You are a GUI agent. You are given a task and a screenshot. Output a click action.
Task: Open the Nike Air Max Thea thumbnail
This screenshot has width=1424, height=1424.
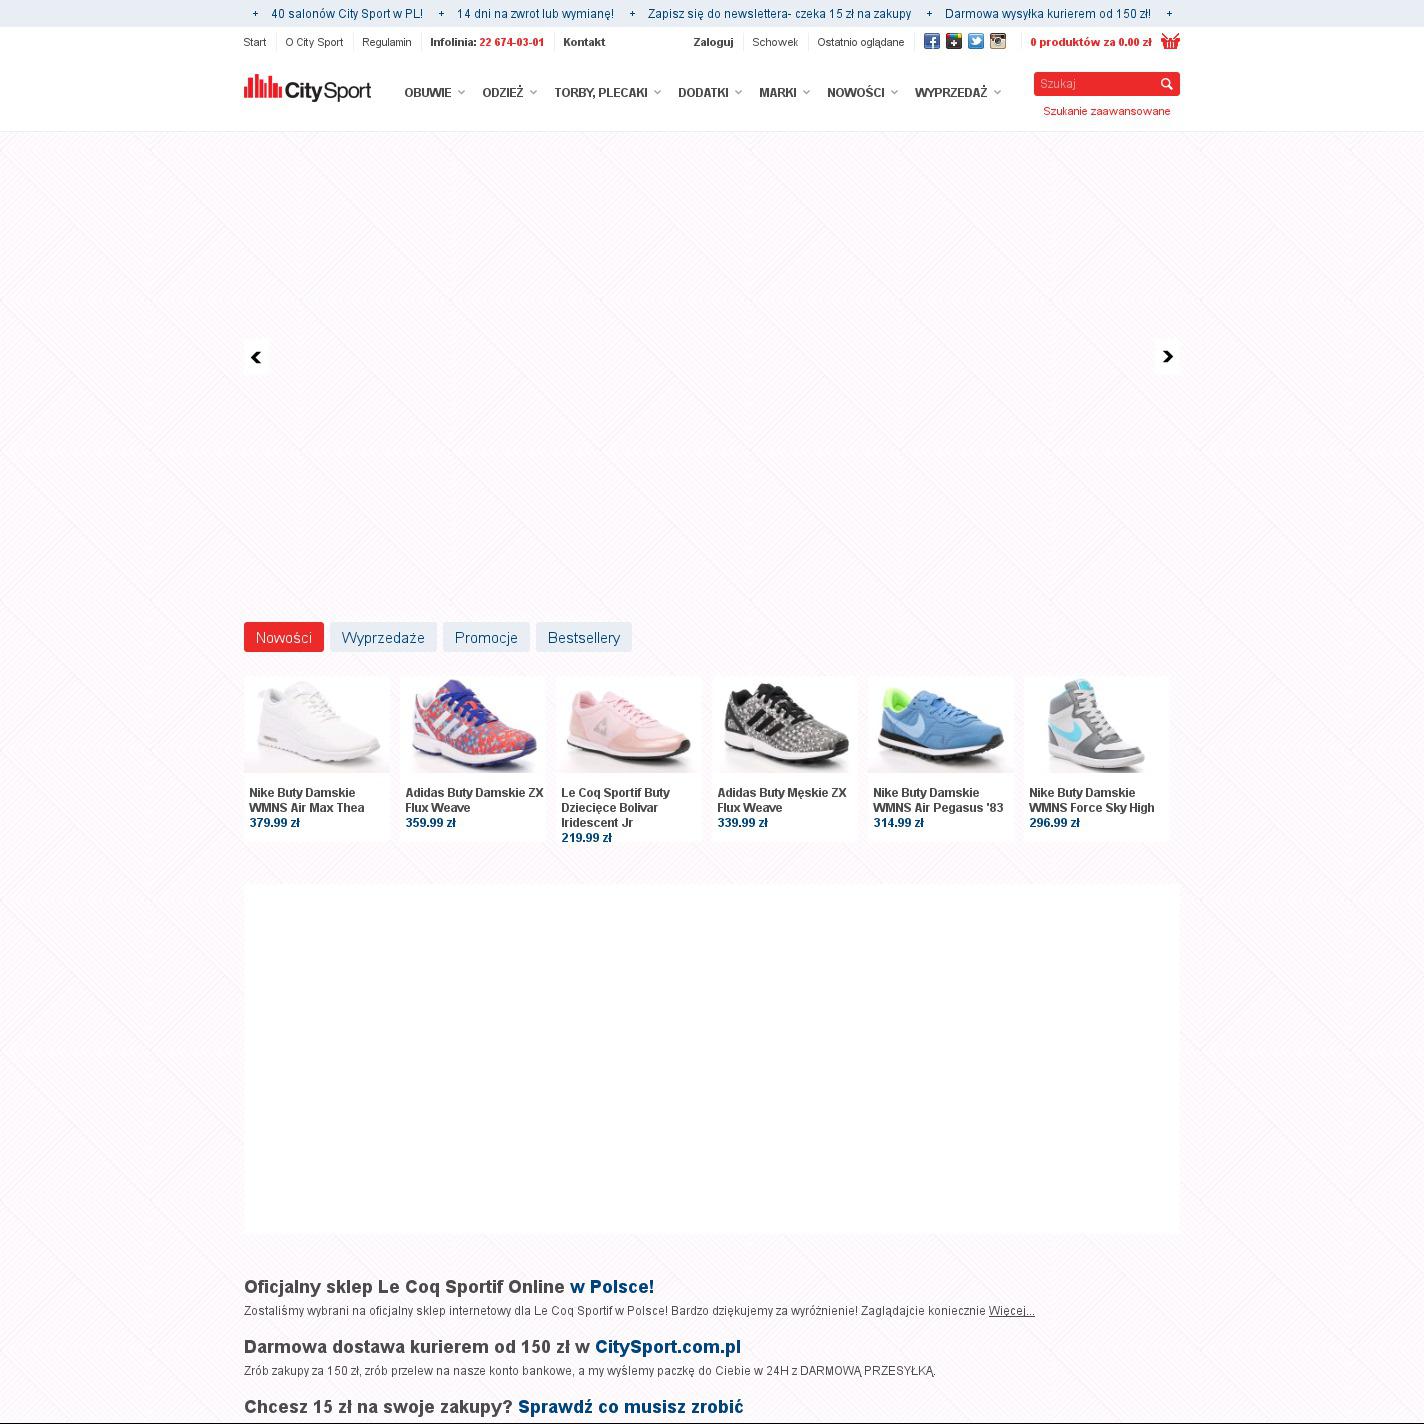317,724
